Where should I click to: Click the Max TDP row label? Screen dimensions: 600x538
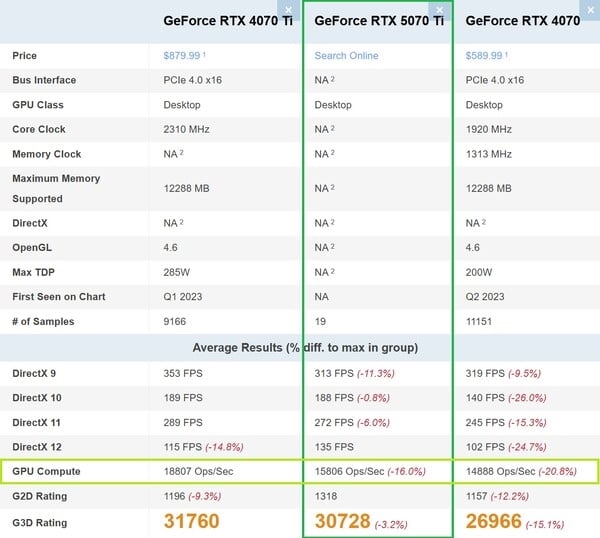[35, 272]
